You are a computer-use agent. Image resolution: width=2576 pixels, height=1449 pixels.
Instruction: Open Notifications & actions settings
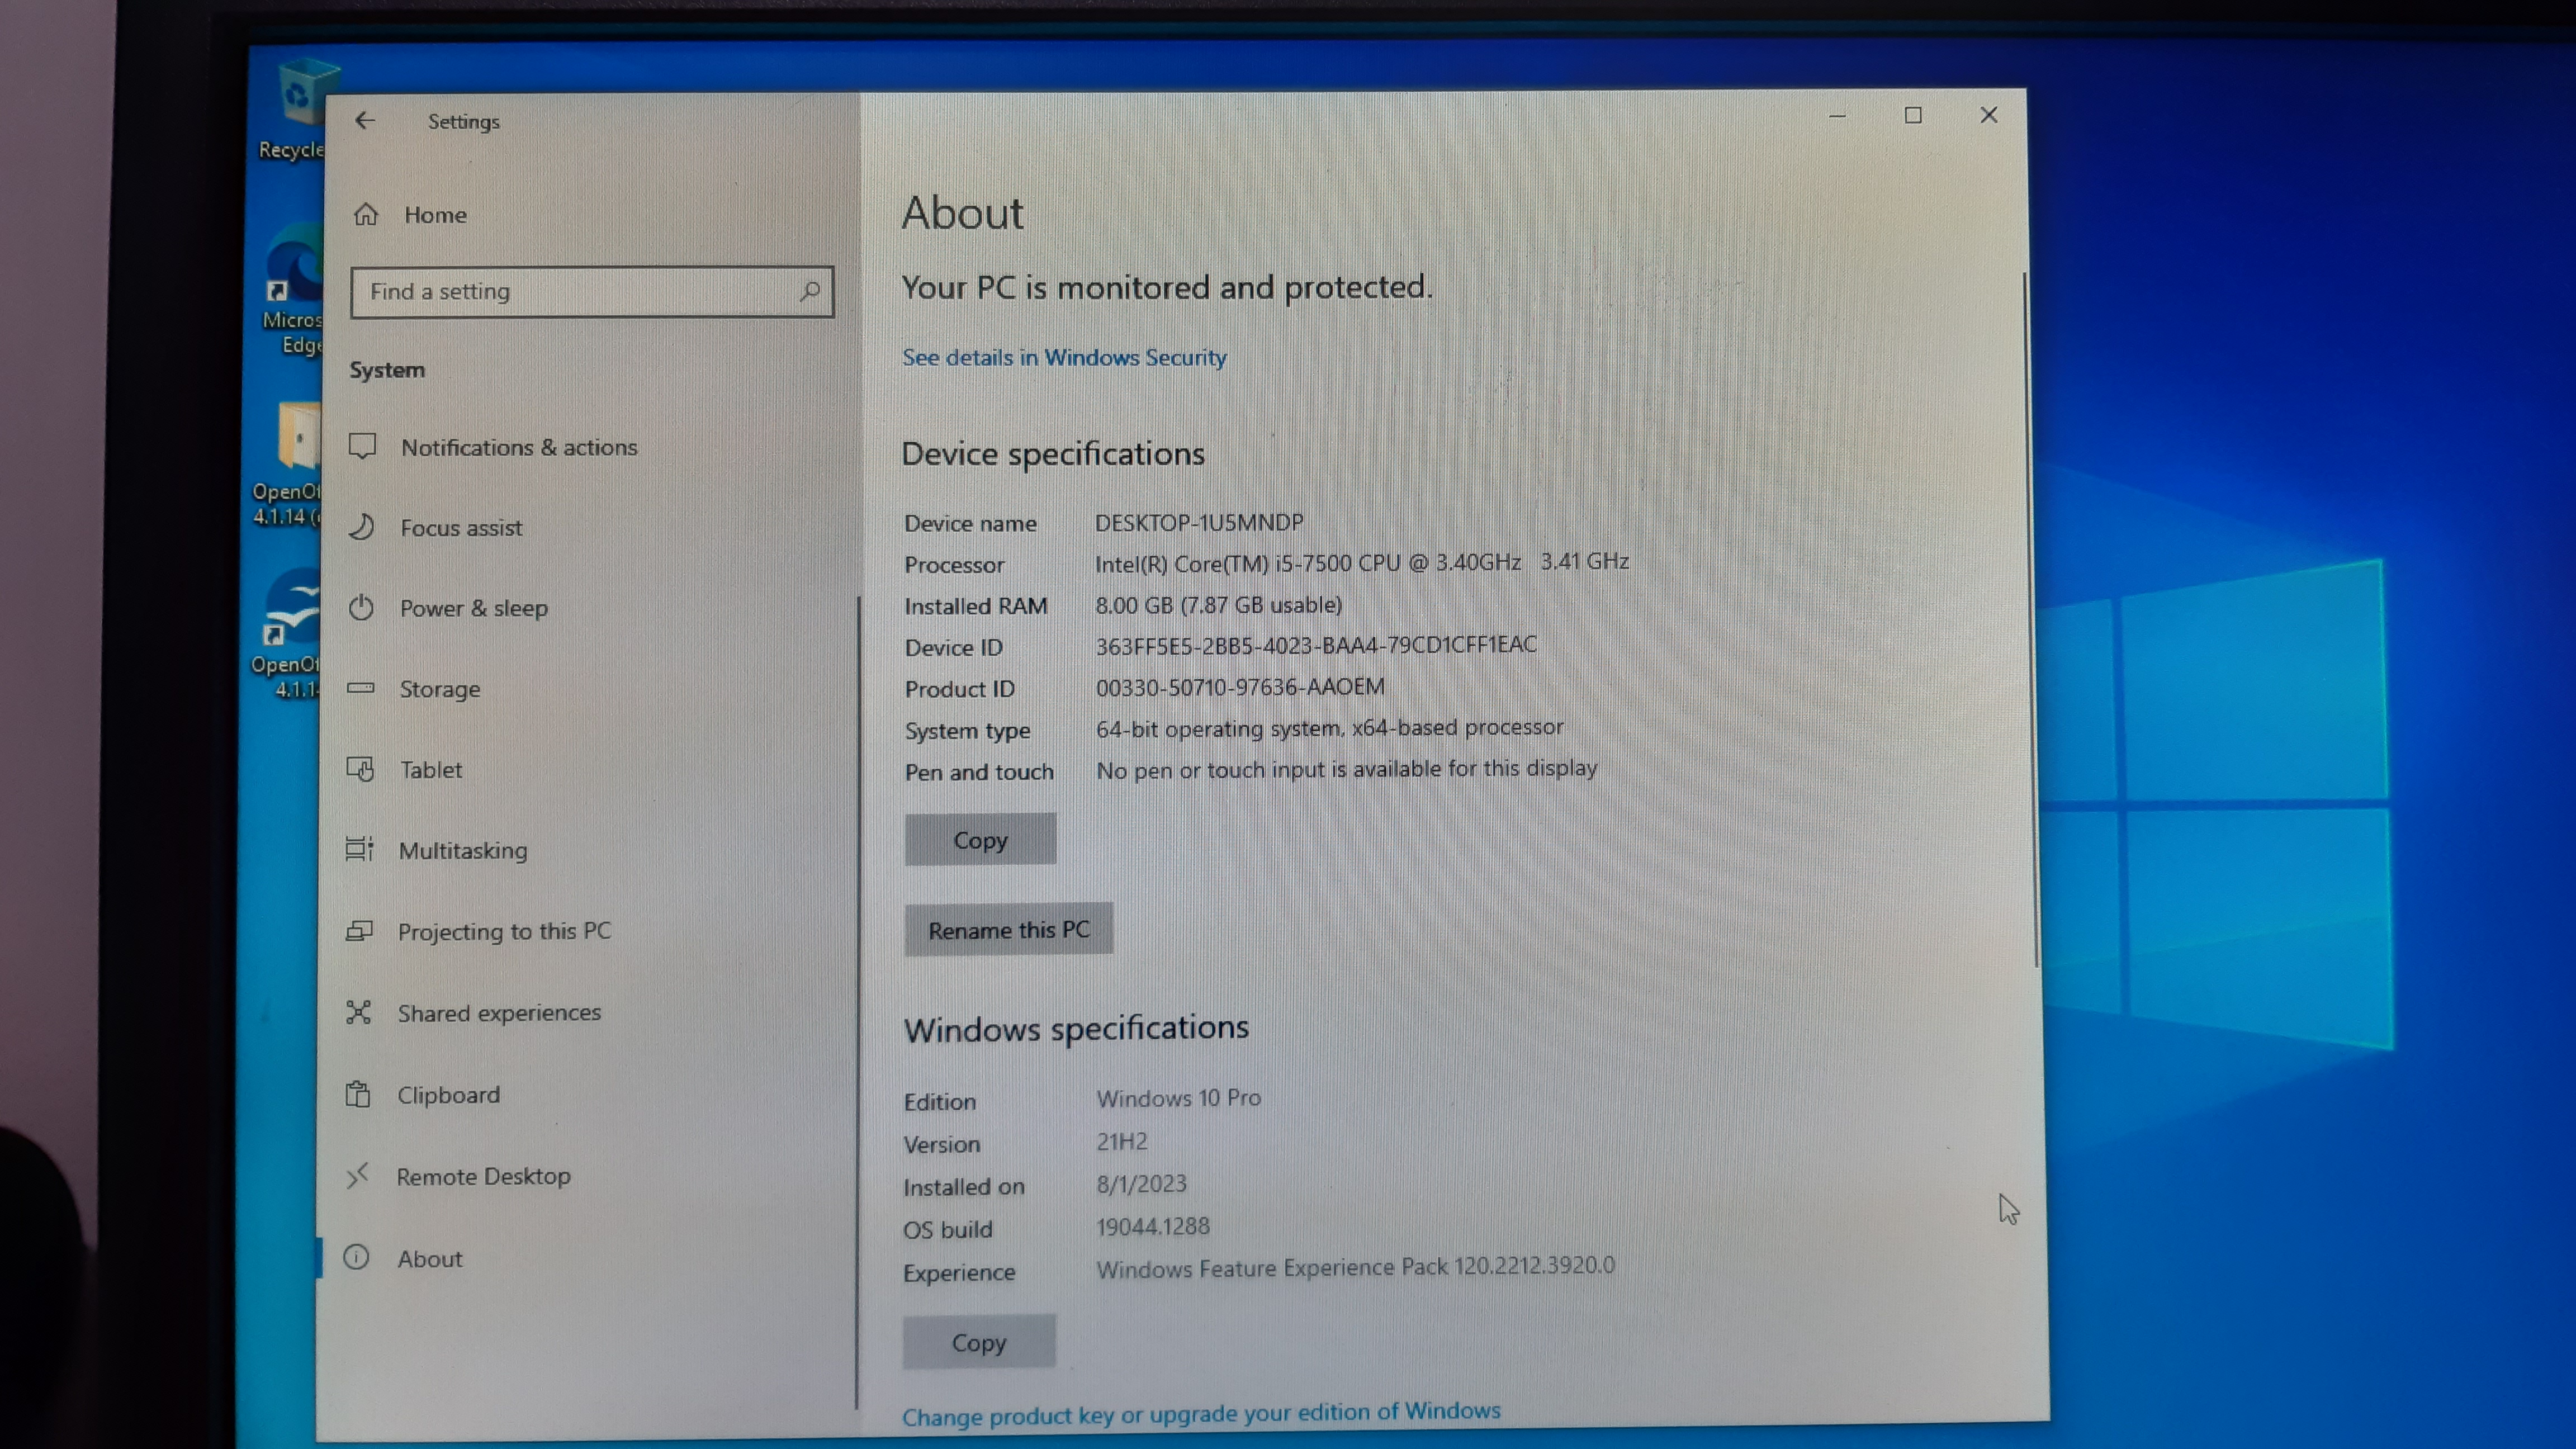click(x=518, y=447)
